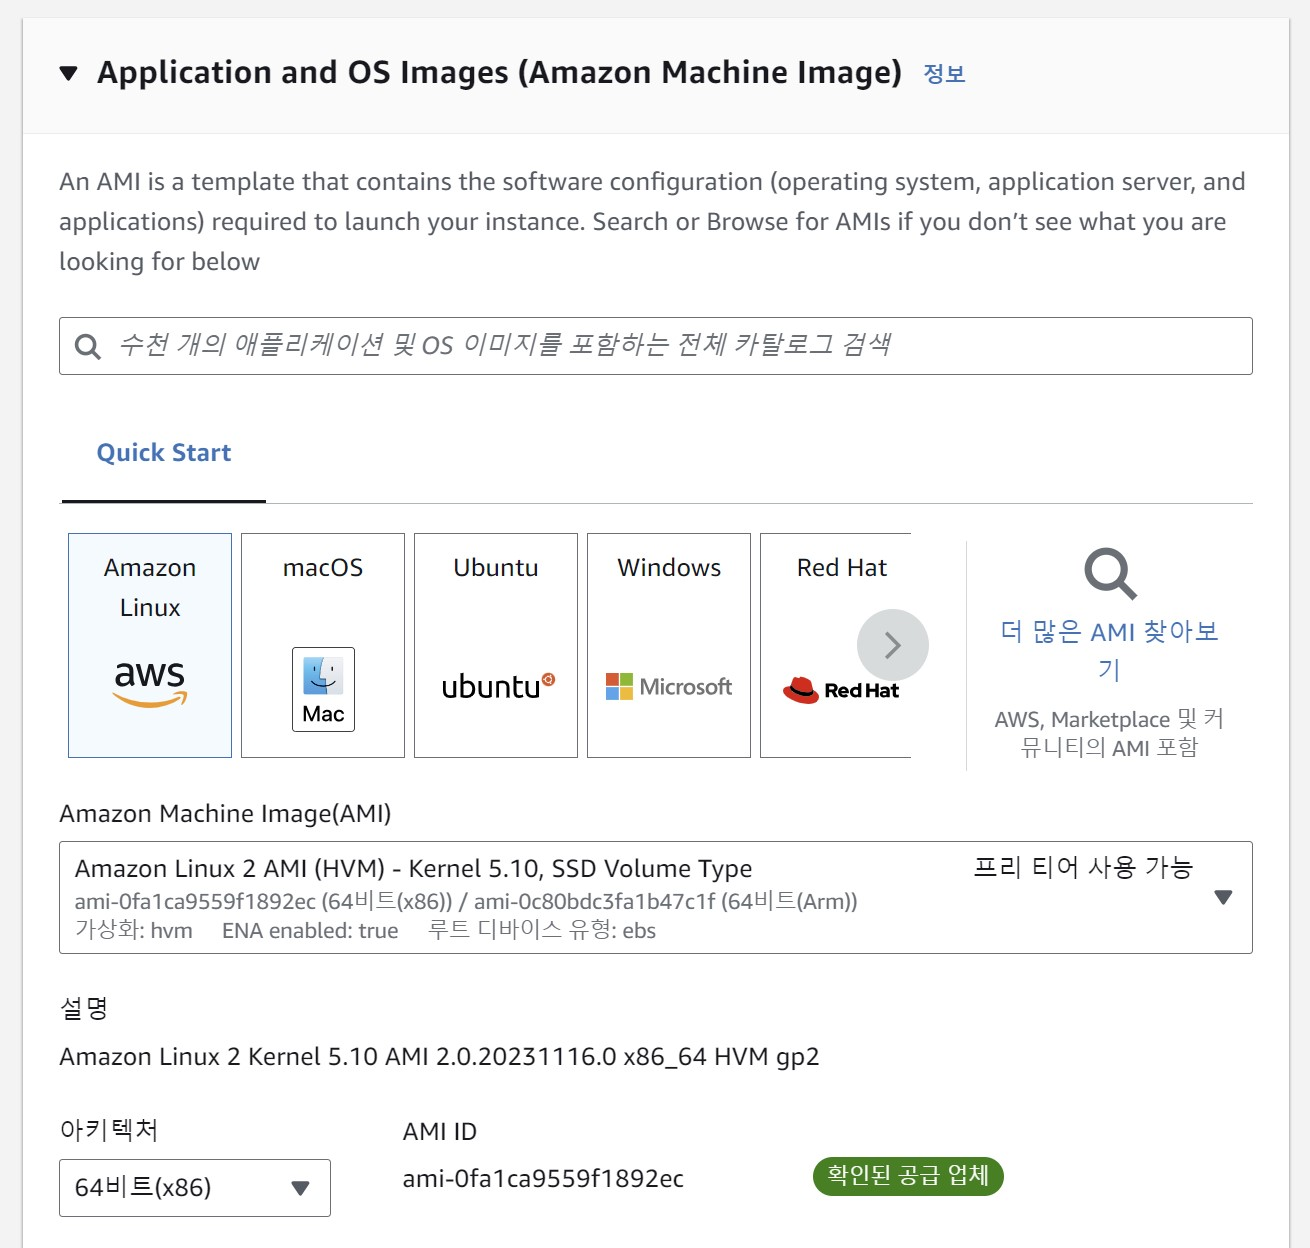The height and width of the screenshot is (1248, 1310).
Task: Show more OS options with the chevron arrow
Action: 893,645
